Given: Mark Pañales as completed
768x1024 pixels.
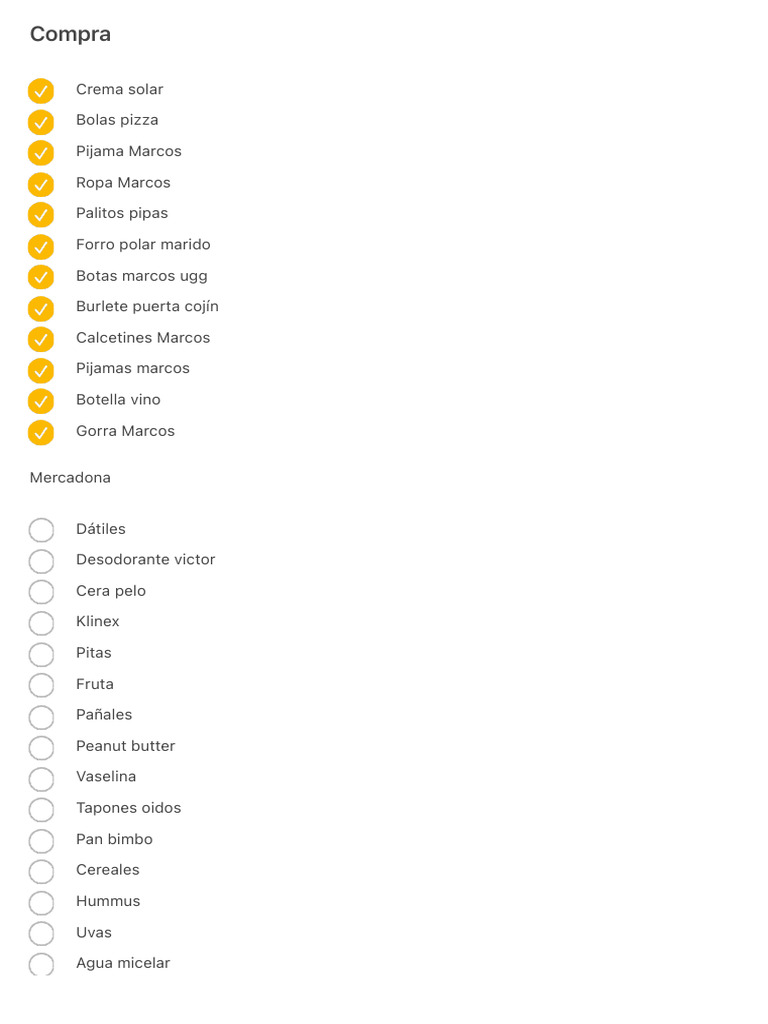Looking at the screenshot, I should tap(41, 716).
